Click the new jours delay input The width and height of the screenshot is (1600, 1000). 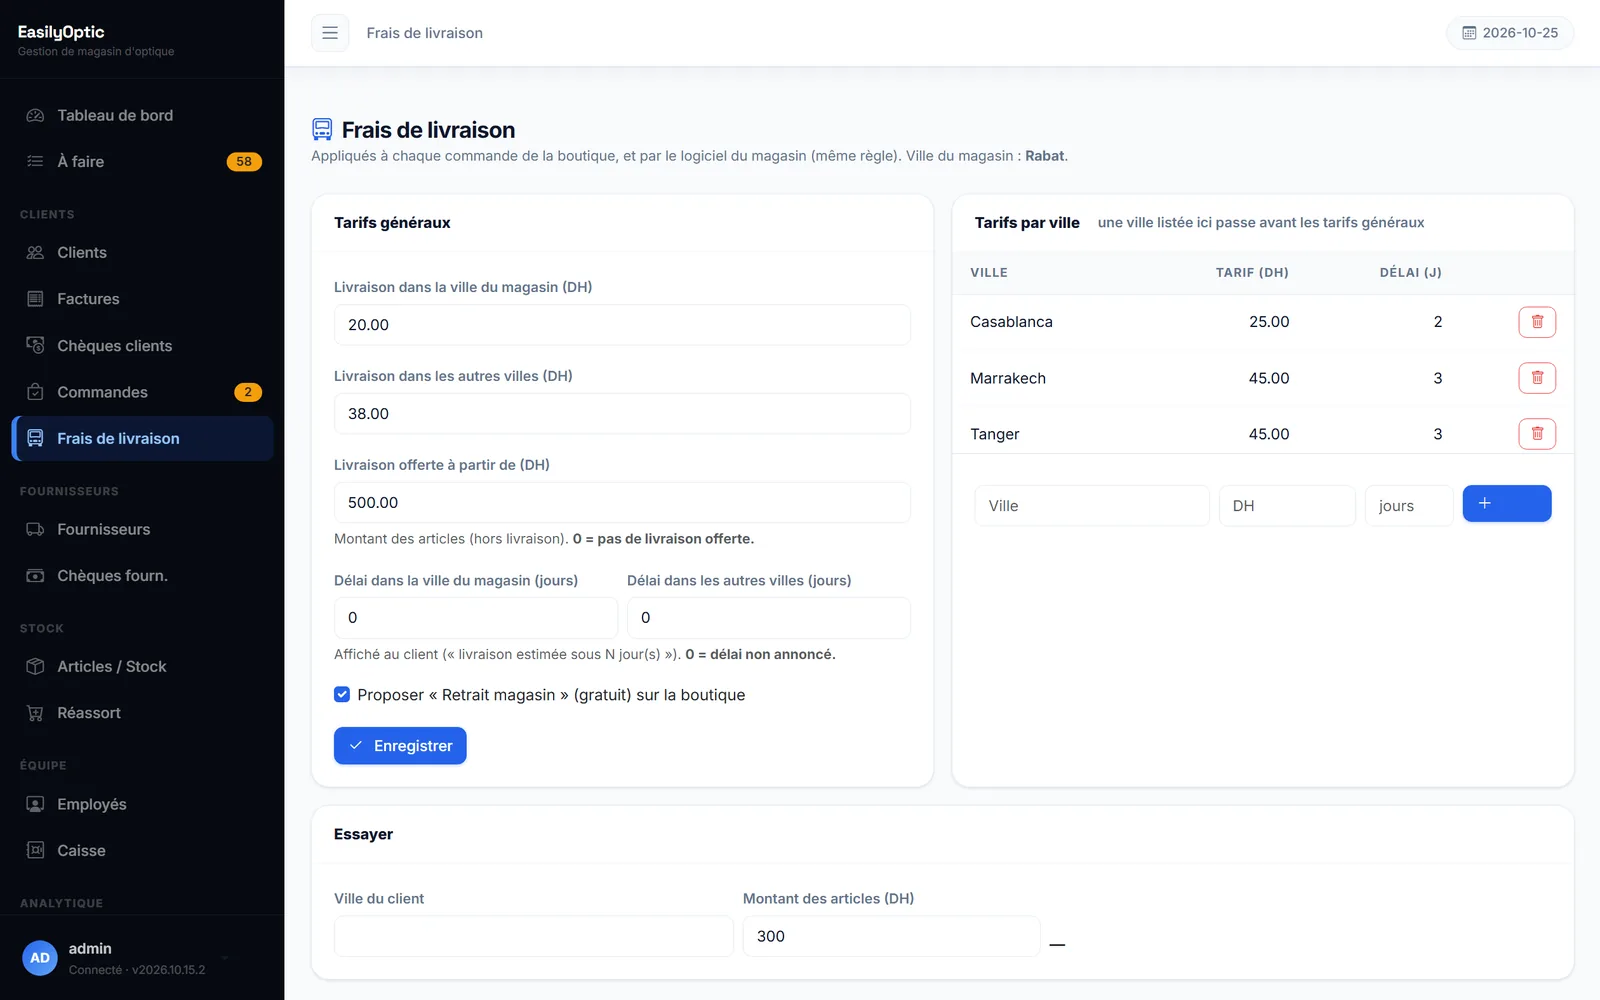(1409, 506)
